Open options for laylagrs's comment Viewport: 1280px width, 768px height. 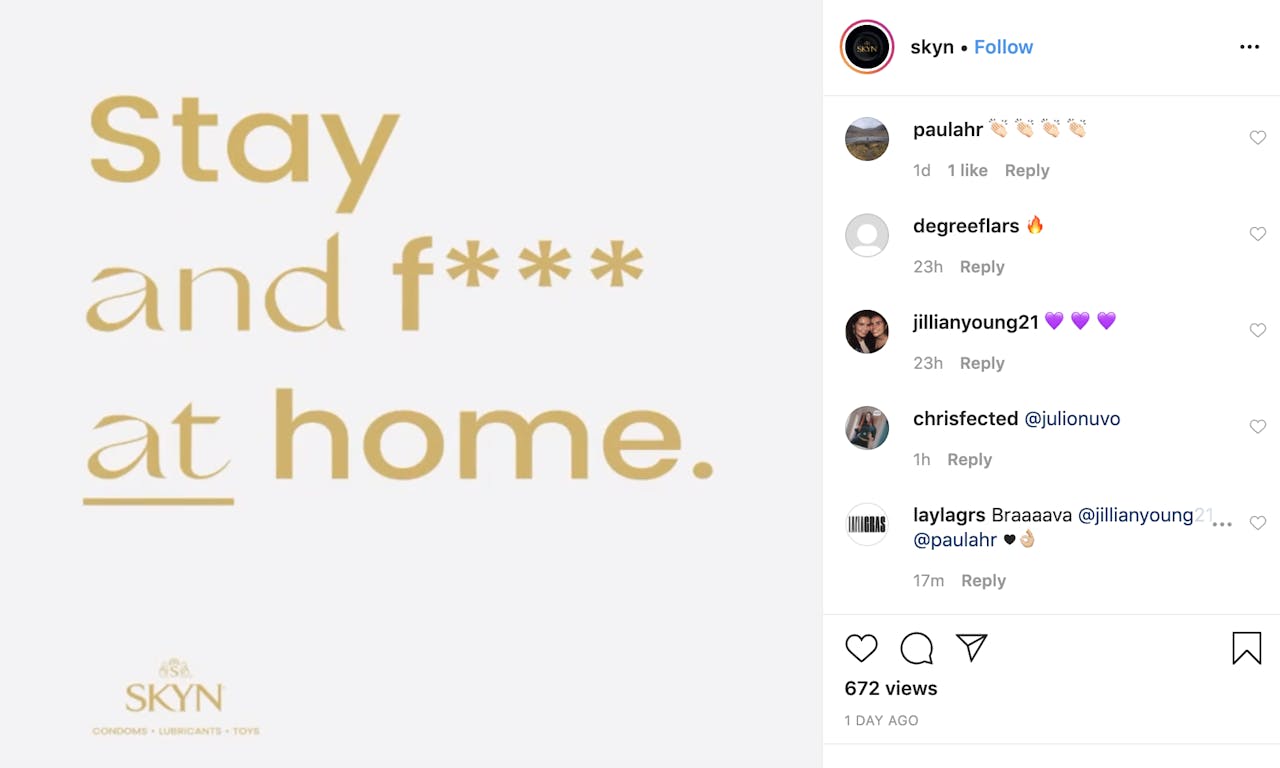coord(1222,524)
